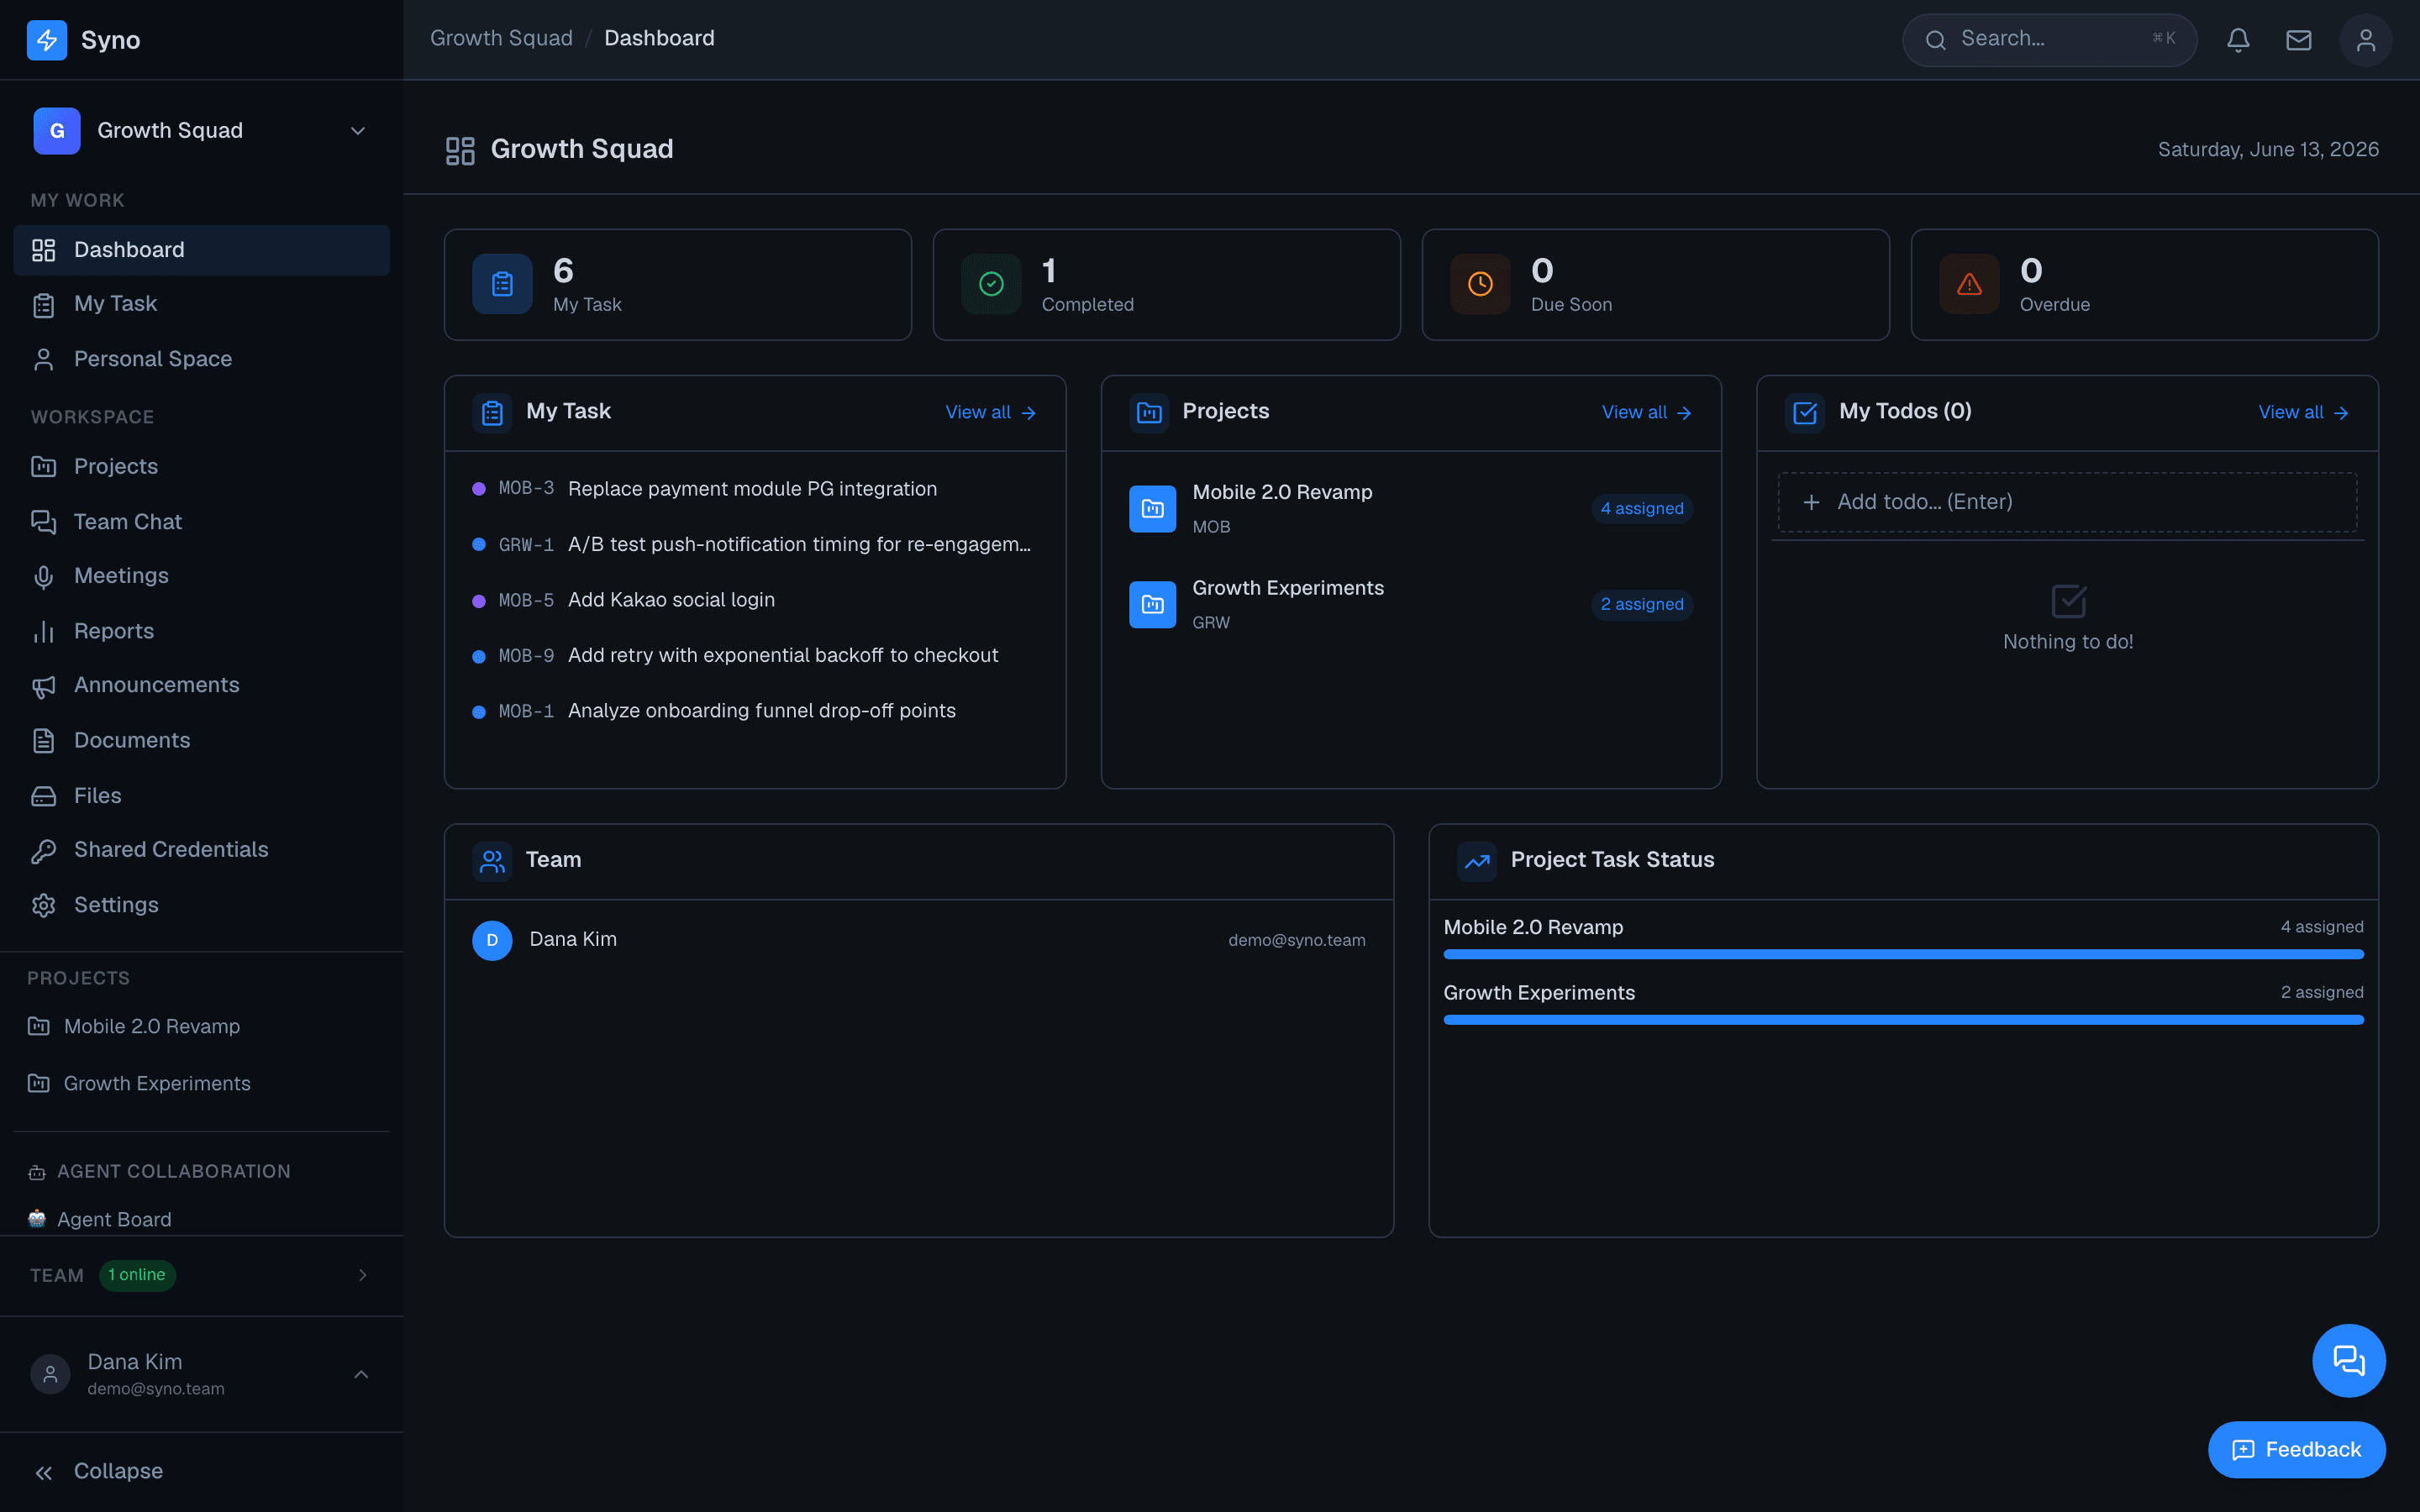Open My Task in sidebar
This screenshot has width=2420, height=1512.
click(201, 304)
